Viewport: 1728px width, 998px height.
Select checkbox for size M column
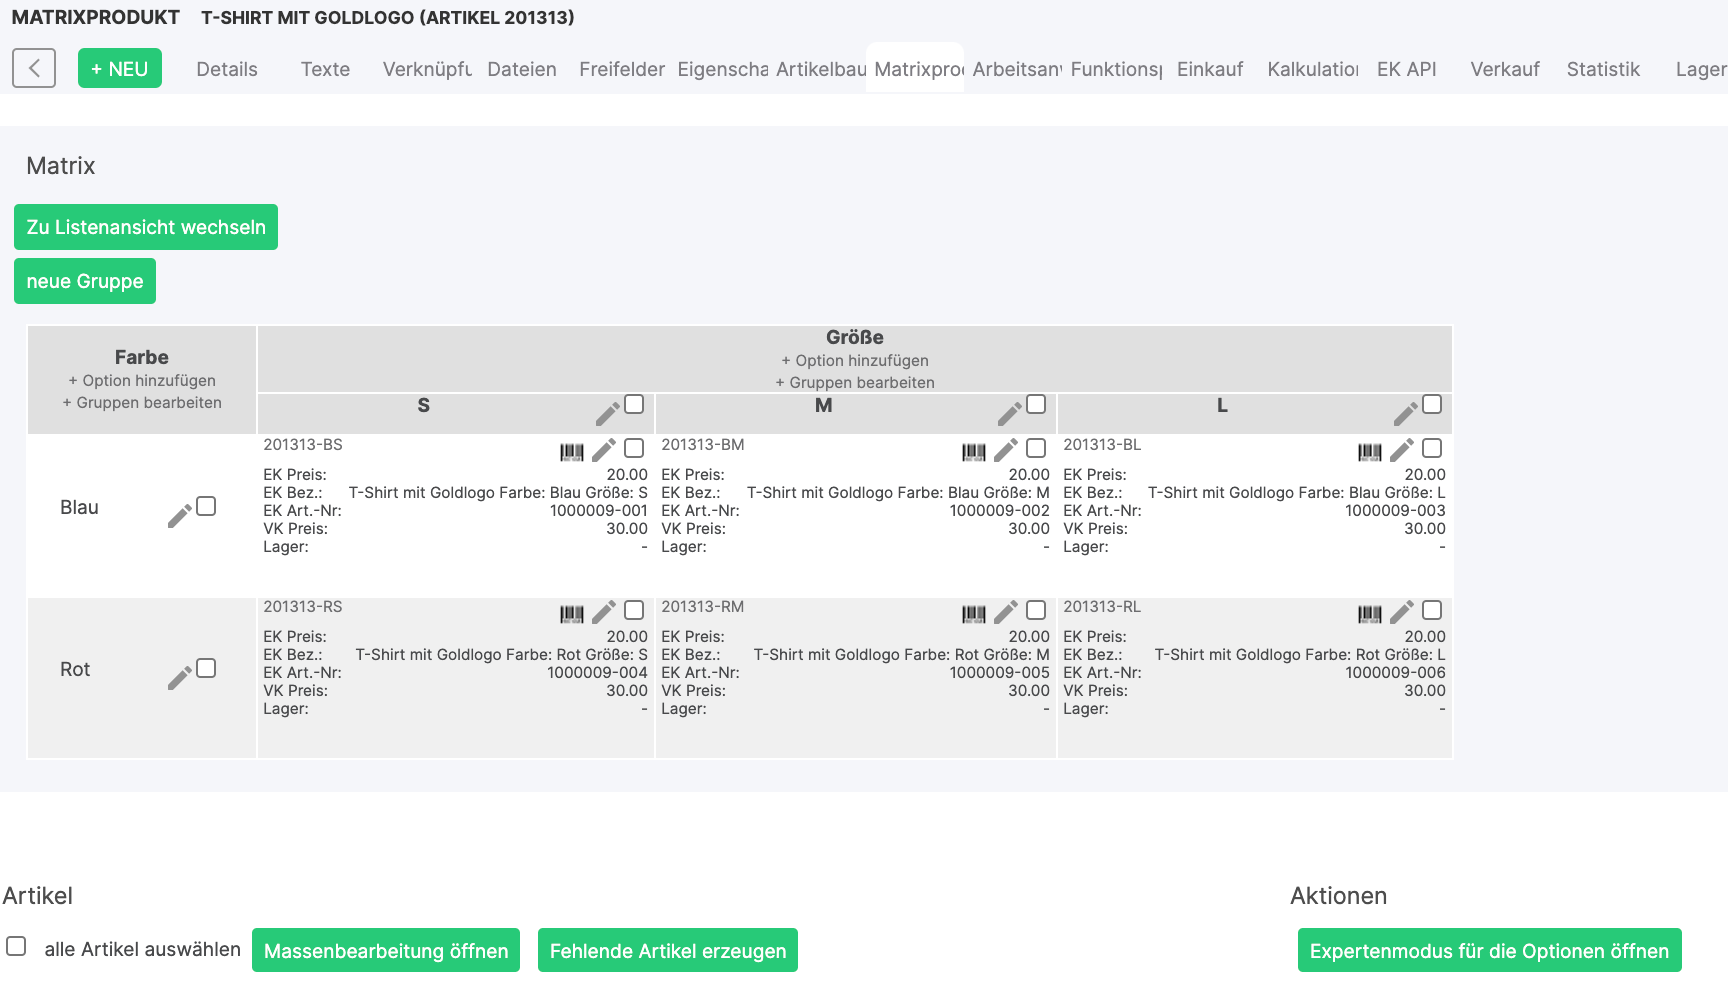1036,404
